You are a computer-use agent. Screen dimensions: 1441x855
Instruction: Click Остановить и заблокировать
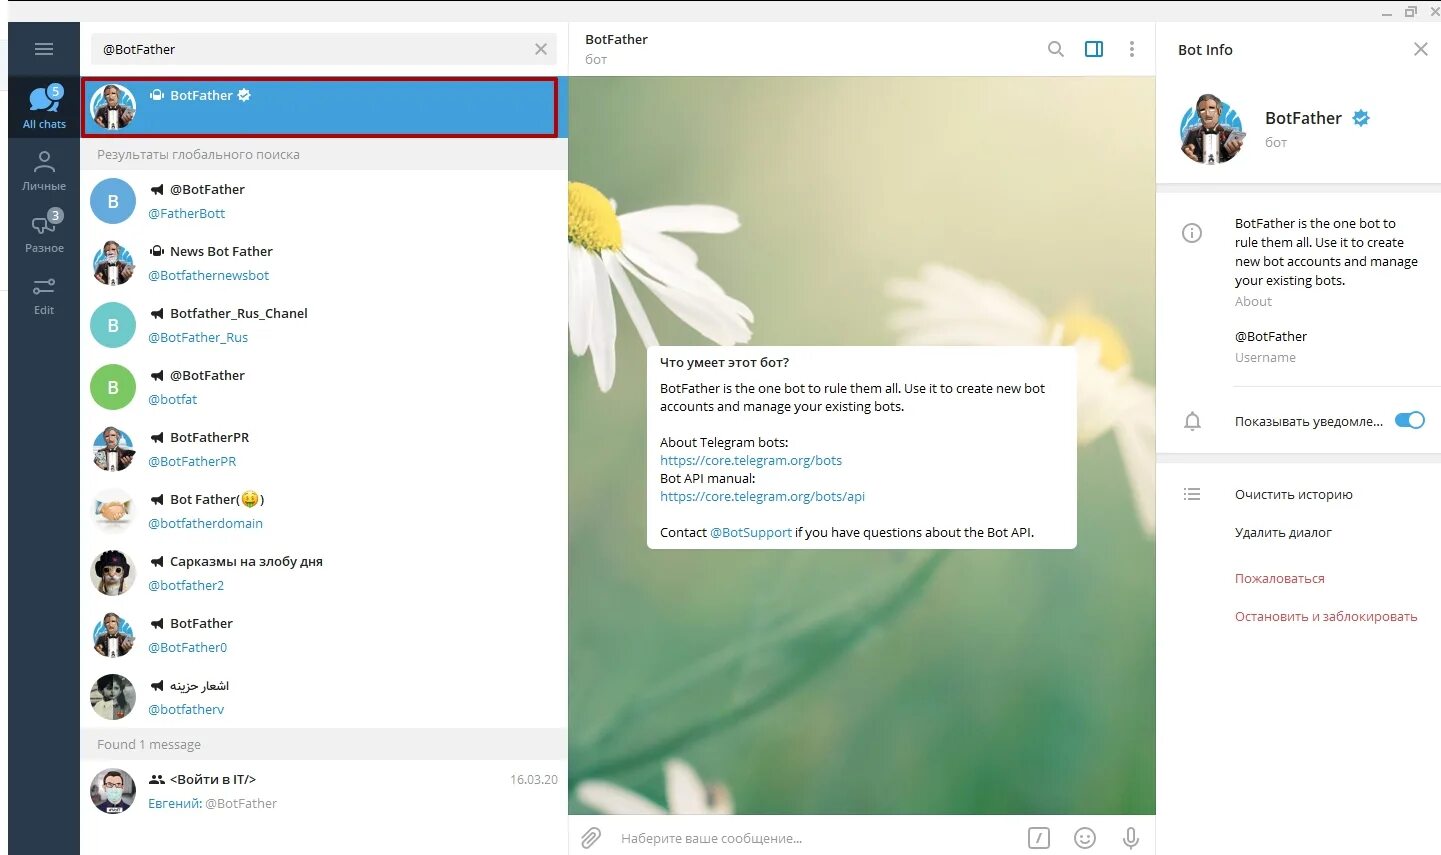(1326, 617)
